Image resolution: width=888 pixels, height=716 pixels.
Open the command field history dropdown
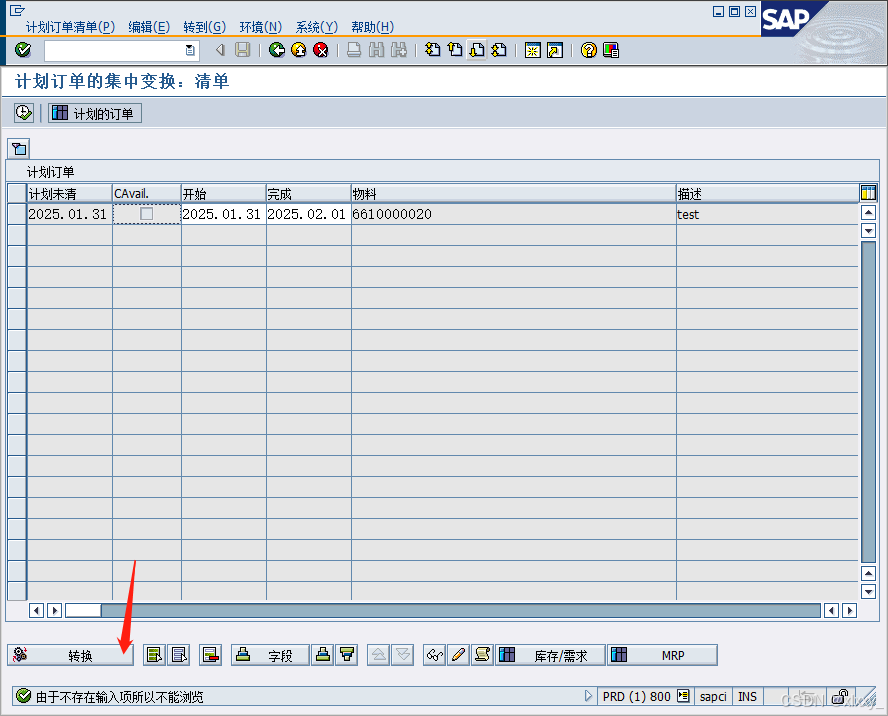pyautogui.click(x=190, y=50)
